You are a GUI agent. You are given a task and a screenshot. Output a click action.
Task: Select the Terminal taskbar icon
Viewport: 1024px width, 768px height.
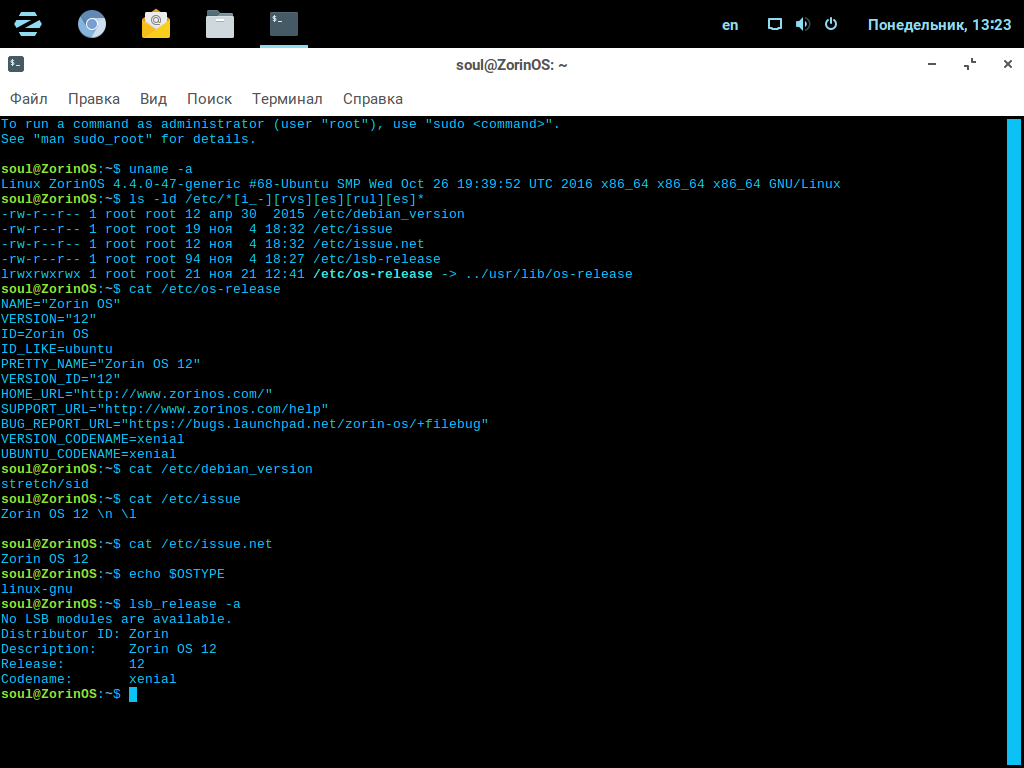tap(283, 24)
